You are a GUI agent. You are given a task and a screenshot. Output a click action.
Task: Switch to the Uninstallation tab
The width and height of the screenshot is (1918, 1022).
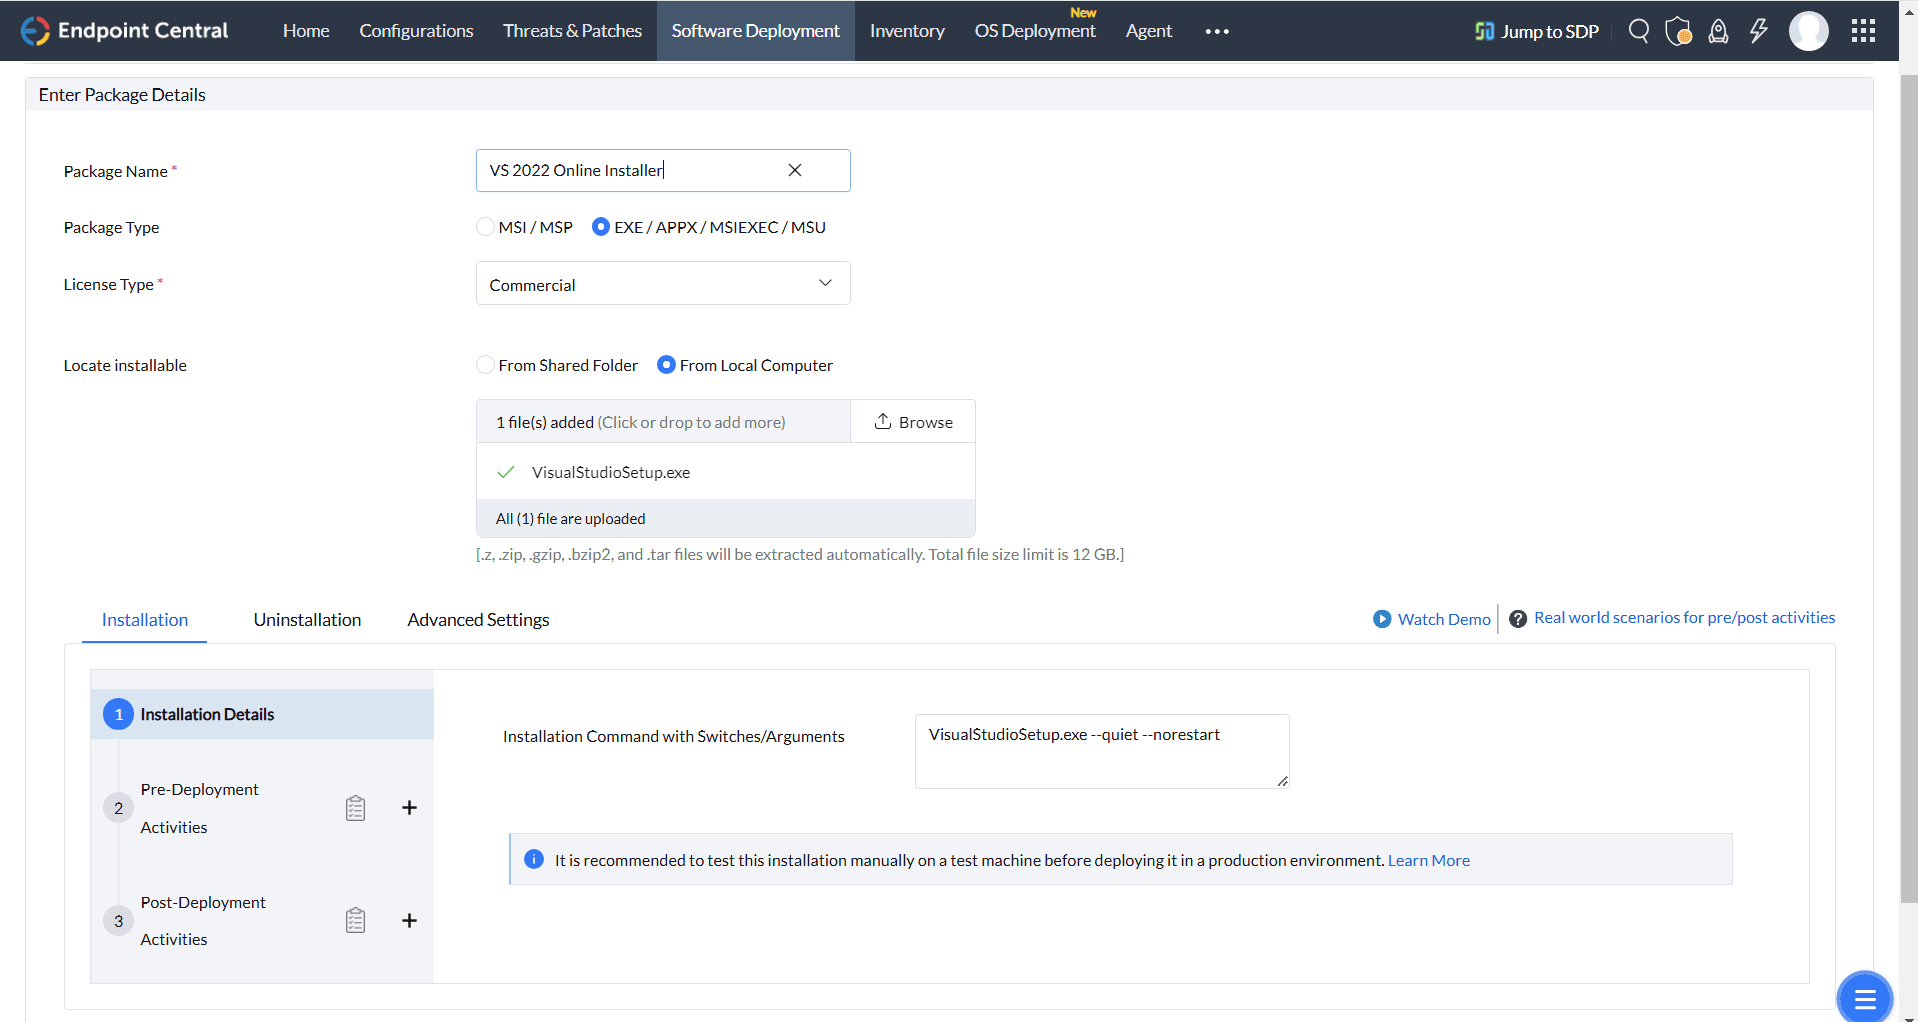point(307,619)
